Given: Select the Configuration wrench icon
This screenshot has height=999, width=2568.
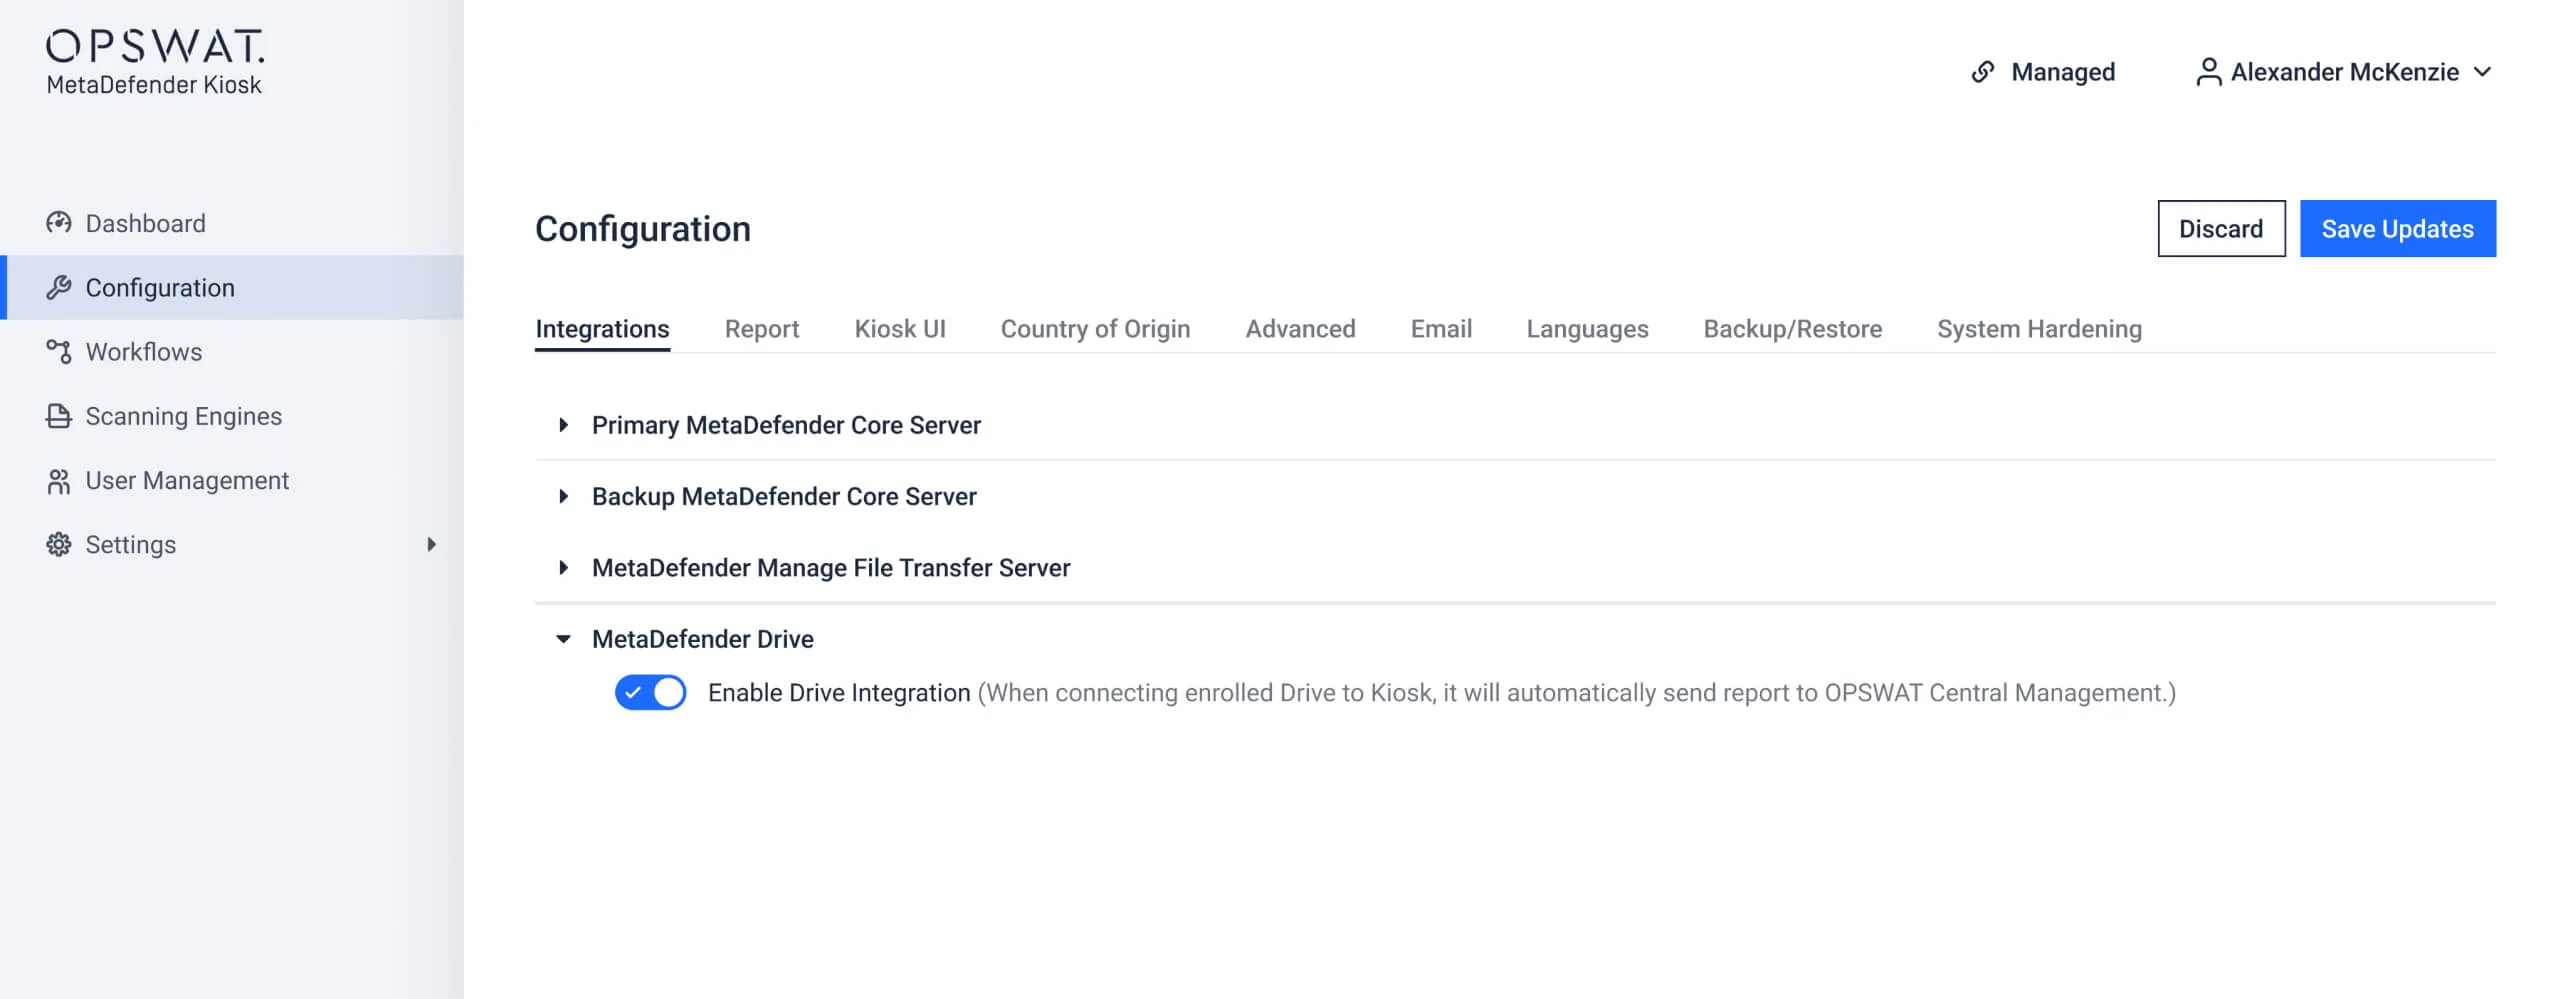Looking at the screenshot, I should point(59,287).
